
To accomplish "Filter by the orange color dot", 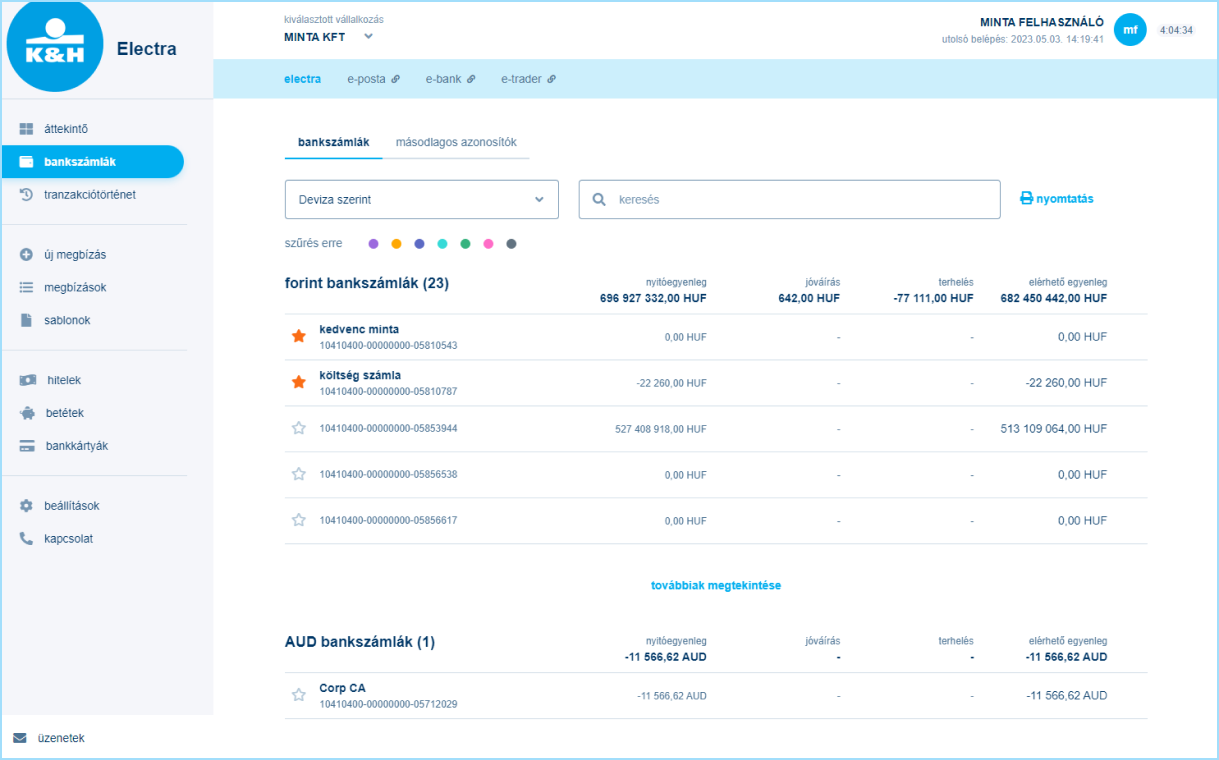I will 396,244.
